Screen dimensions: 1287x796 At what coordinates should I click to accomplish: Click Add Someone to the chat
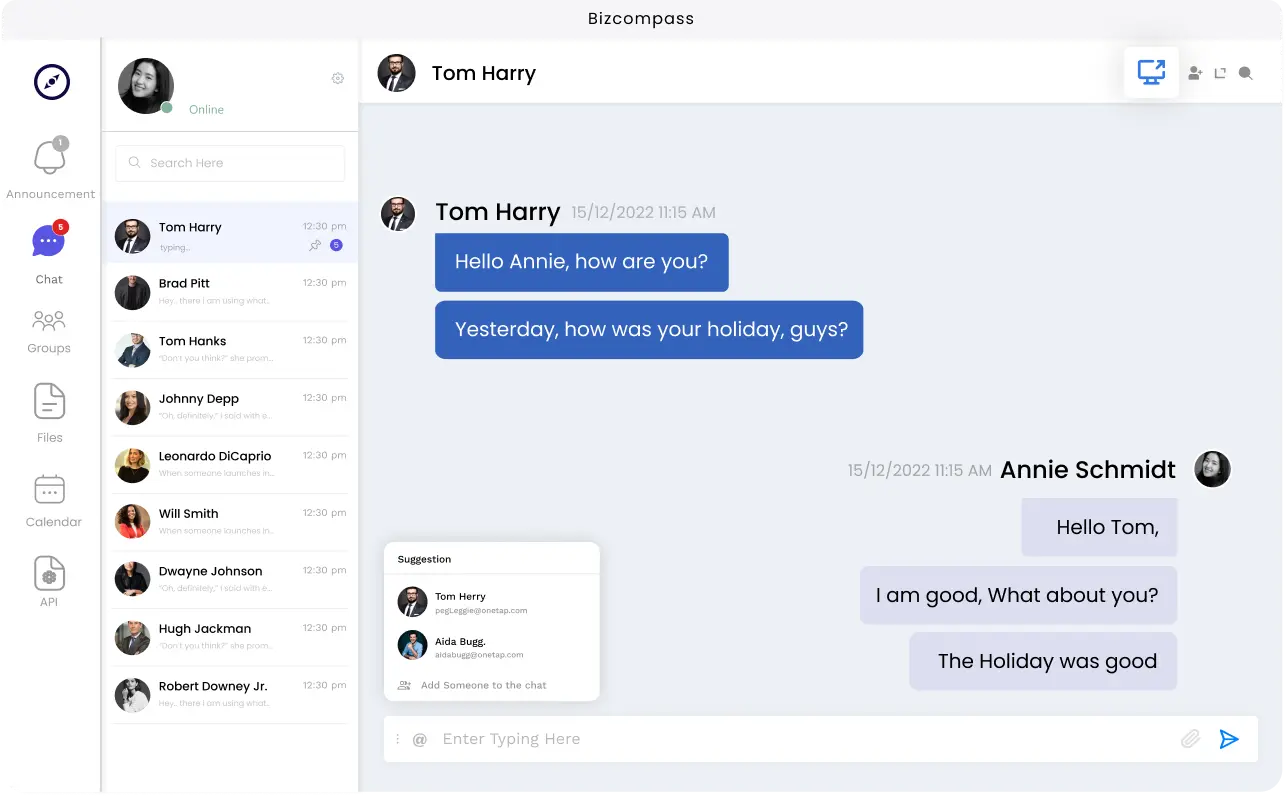[x=483, y=686]
